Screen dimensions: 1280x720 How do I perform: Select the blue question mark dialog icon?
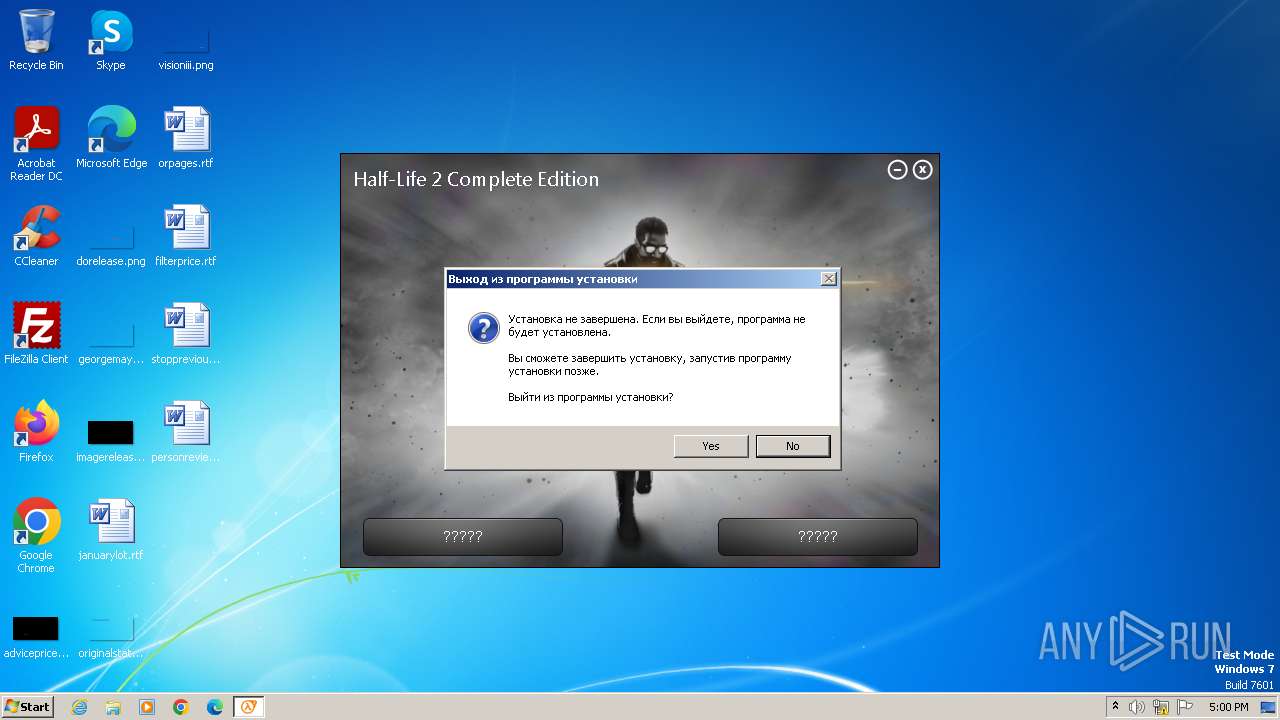pos(484,328)
